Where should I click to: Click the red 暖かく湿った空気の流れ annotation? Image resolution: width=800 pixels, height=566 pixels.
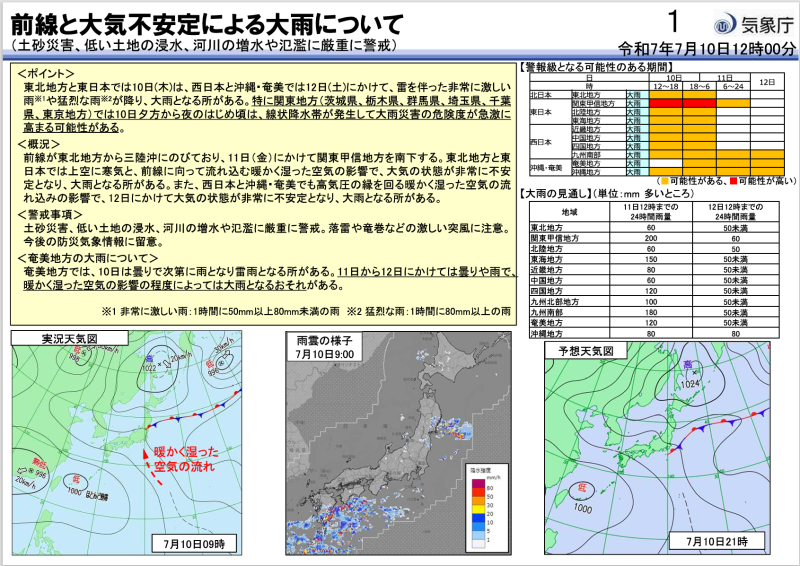tap(185, 459)
